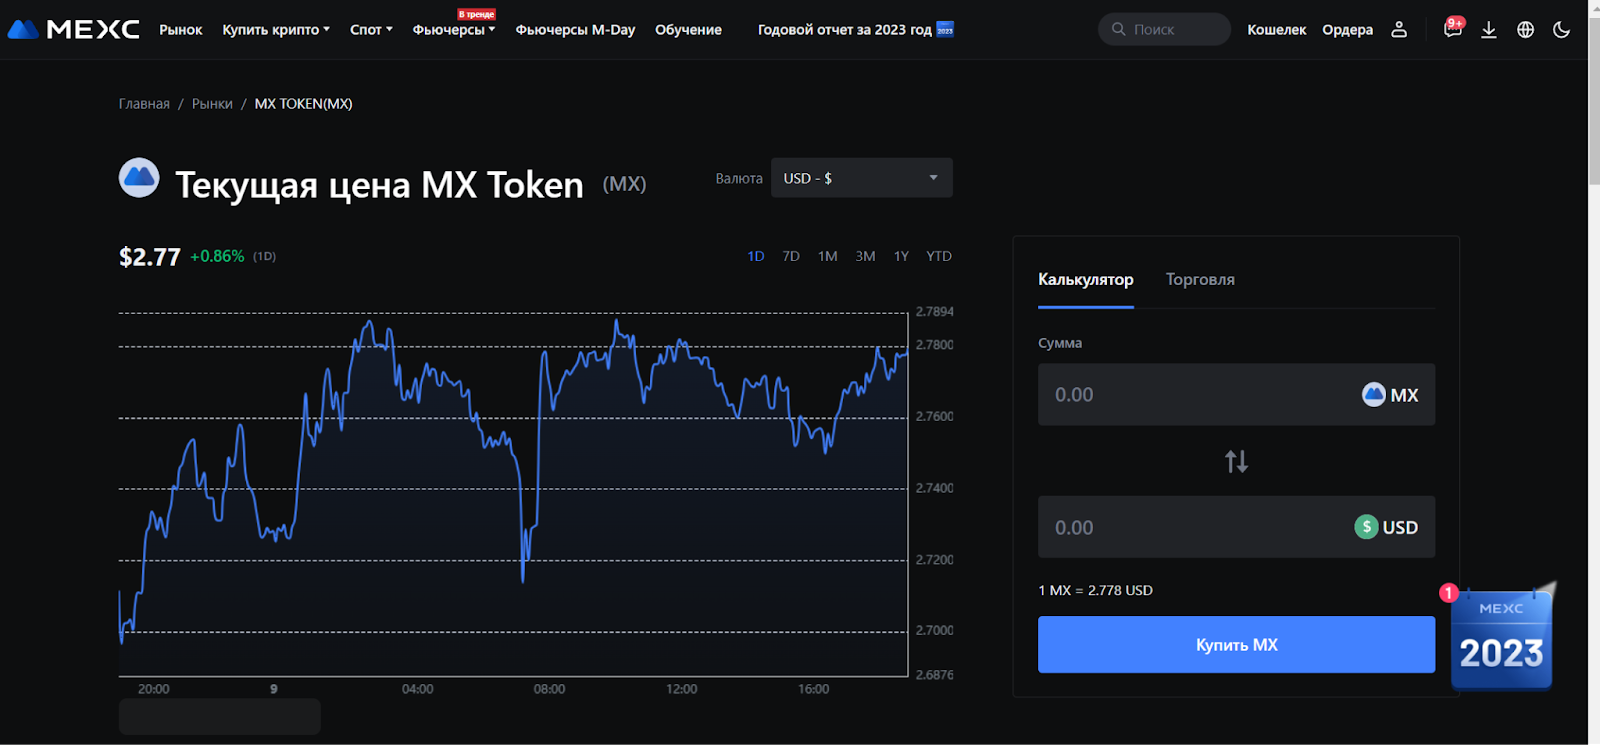
Task: Go to Рынки breadcrumb
Action: (x=212, y=104)
